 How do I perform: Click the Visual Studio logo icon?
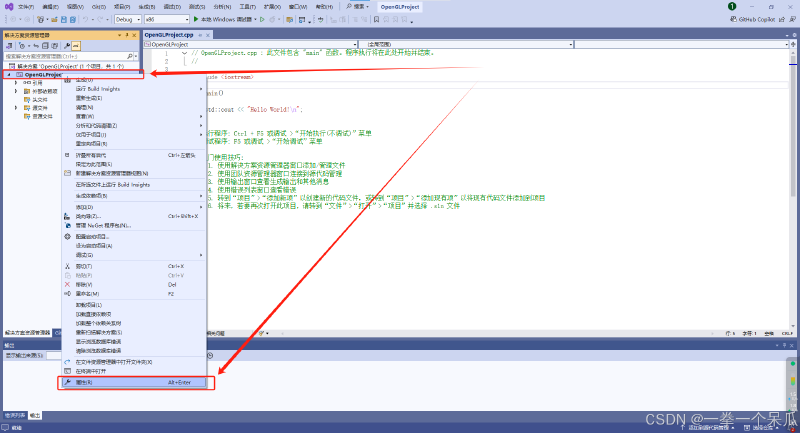(x=9, y=7)
